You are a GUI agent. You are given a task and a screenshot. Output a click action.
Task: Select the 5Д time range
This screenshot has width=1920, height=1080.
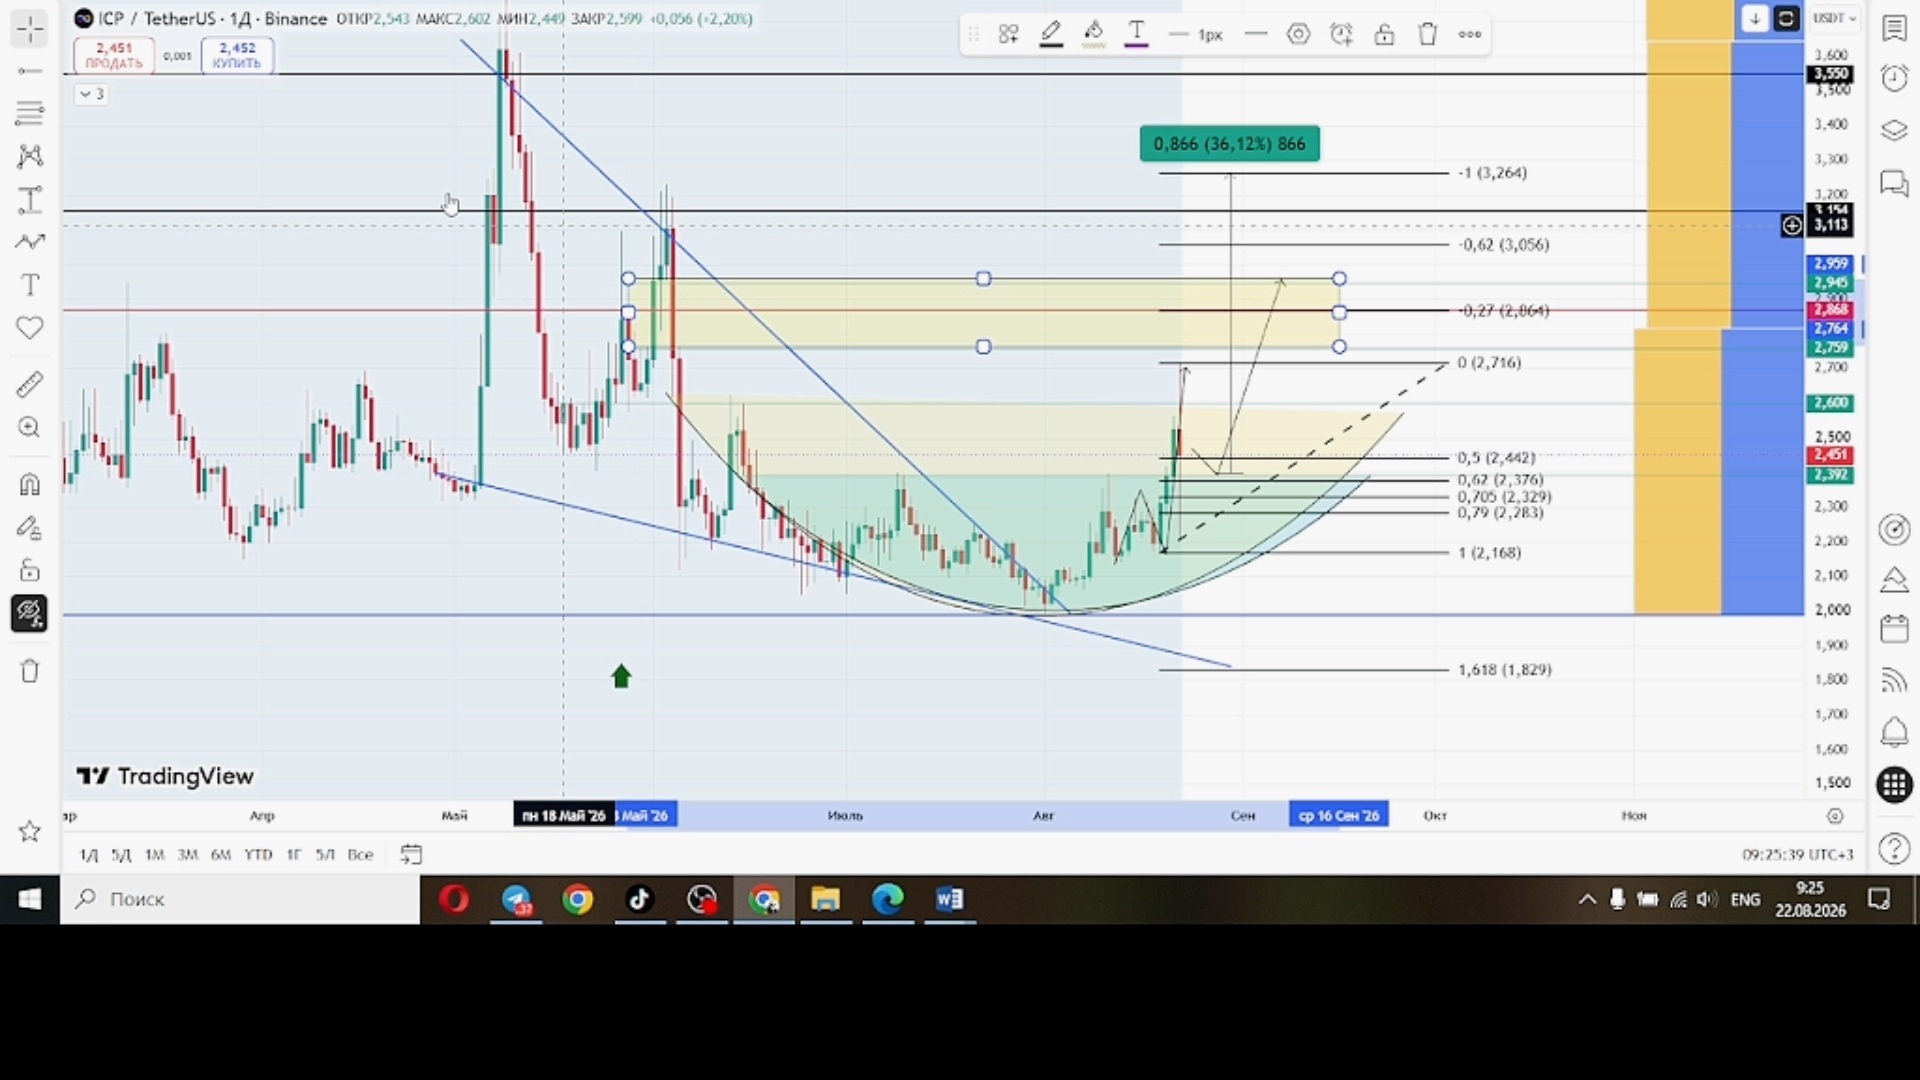121,855
